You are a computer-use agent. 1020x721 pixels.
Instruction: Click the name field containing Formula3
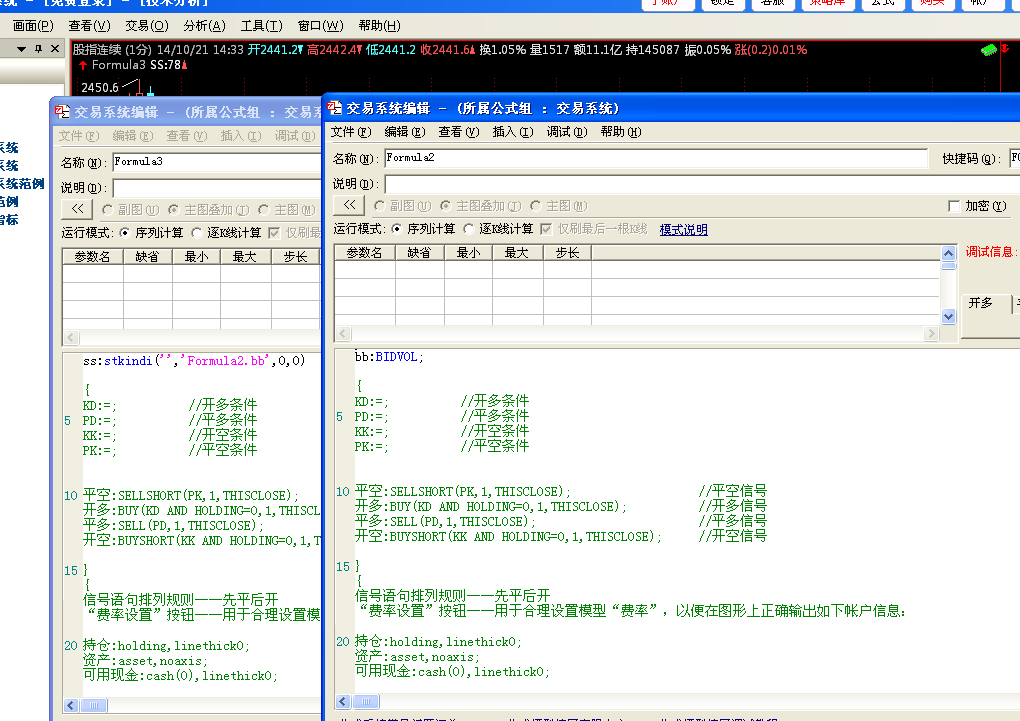pyautogui.click(x=217, y=162)
